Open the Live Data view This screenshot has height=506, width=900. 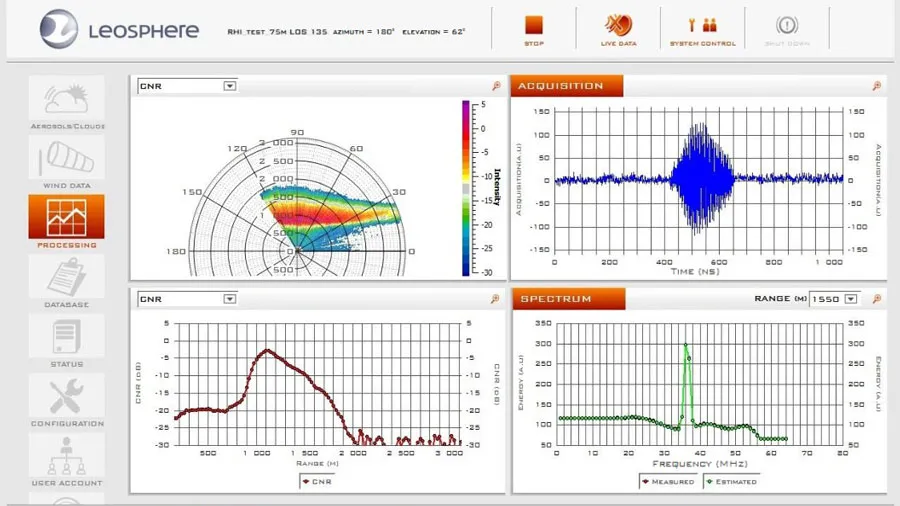click(x=618, y=25)
